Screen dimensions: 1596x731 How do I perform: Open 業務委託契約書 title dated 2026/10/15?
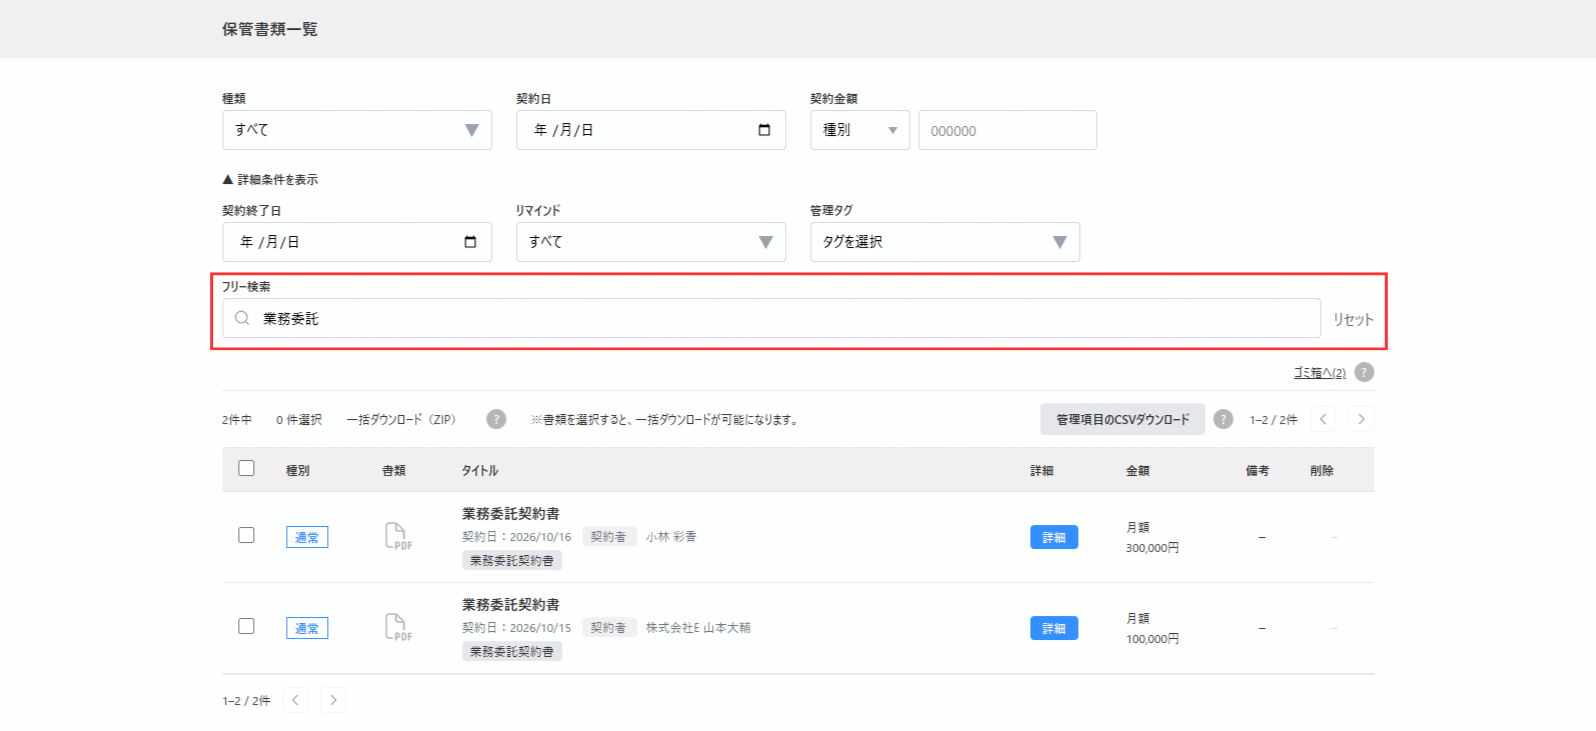tap(511, 605)
